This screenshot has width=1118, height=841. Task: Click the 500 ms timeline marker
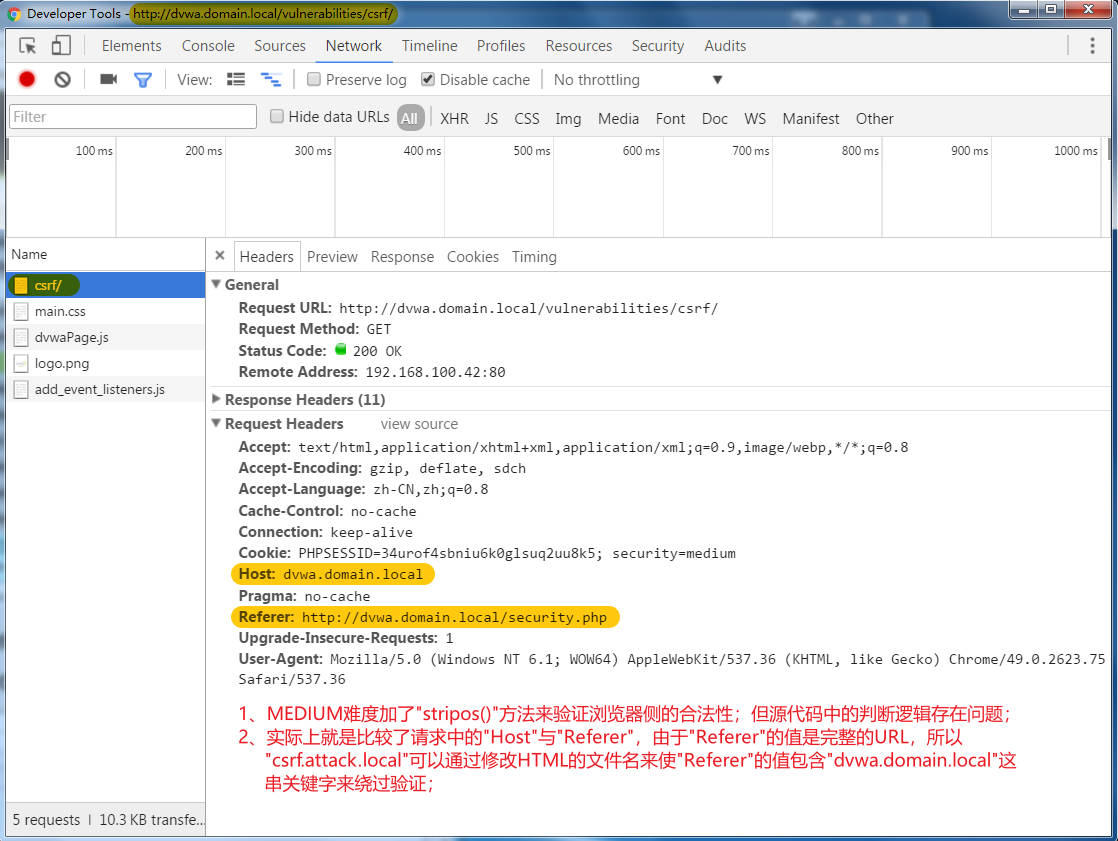point(532,150)
